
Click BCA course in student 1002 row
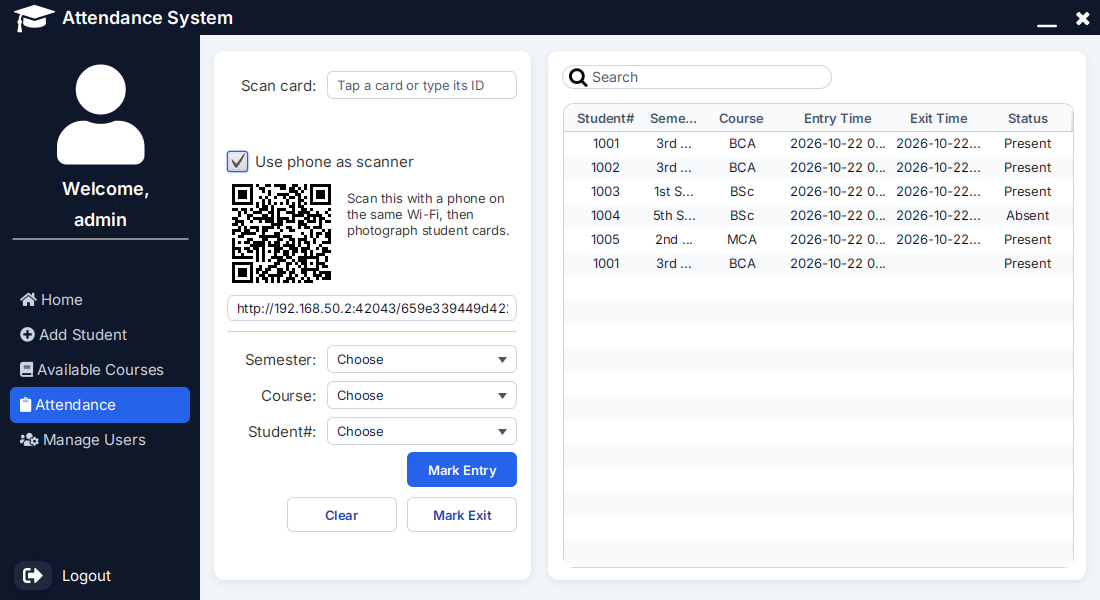tap(742, 167)
